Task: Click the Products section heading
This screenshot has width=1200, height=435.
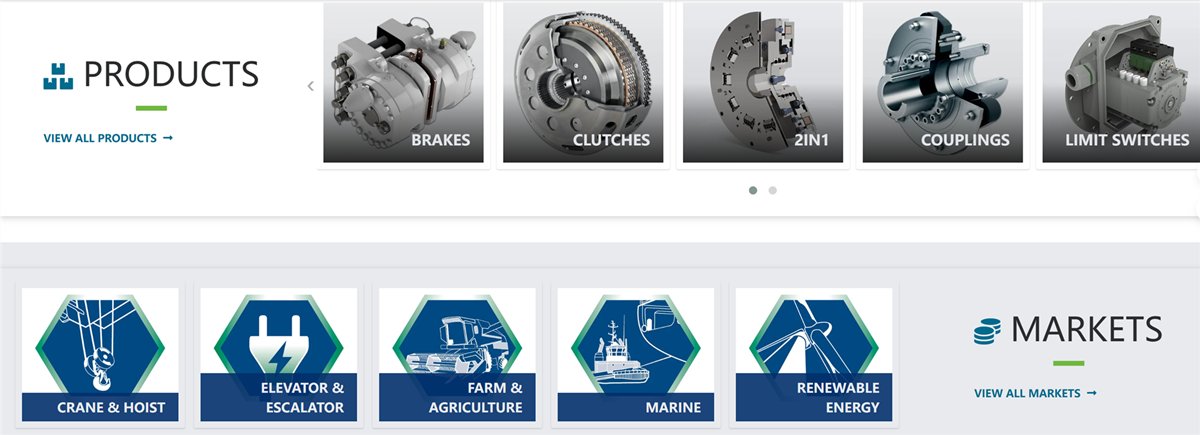Action: [x=171, y=74]
